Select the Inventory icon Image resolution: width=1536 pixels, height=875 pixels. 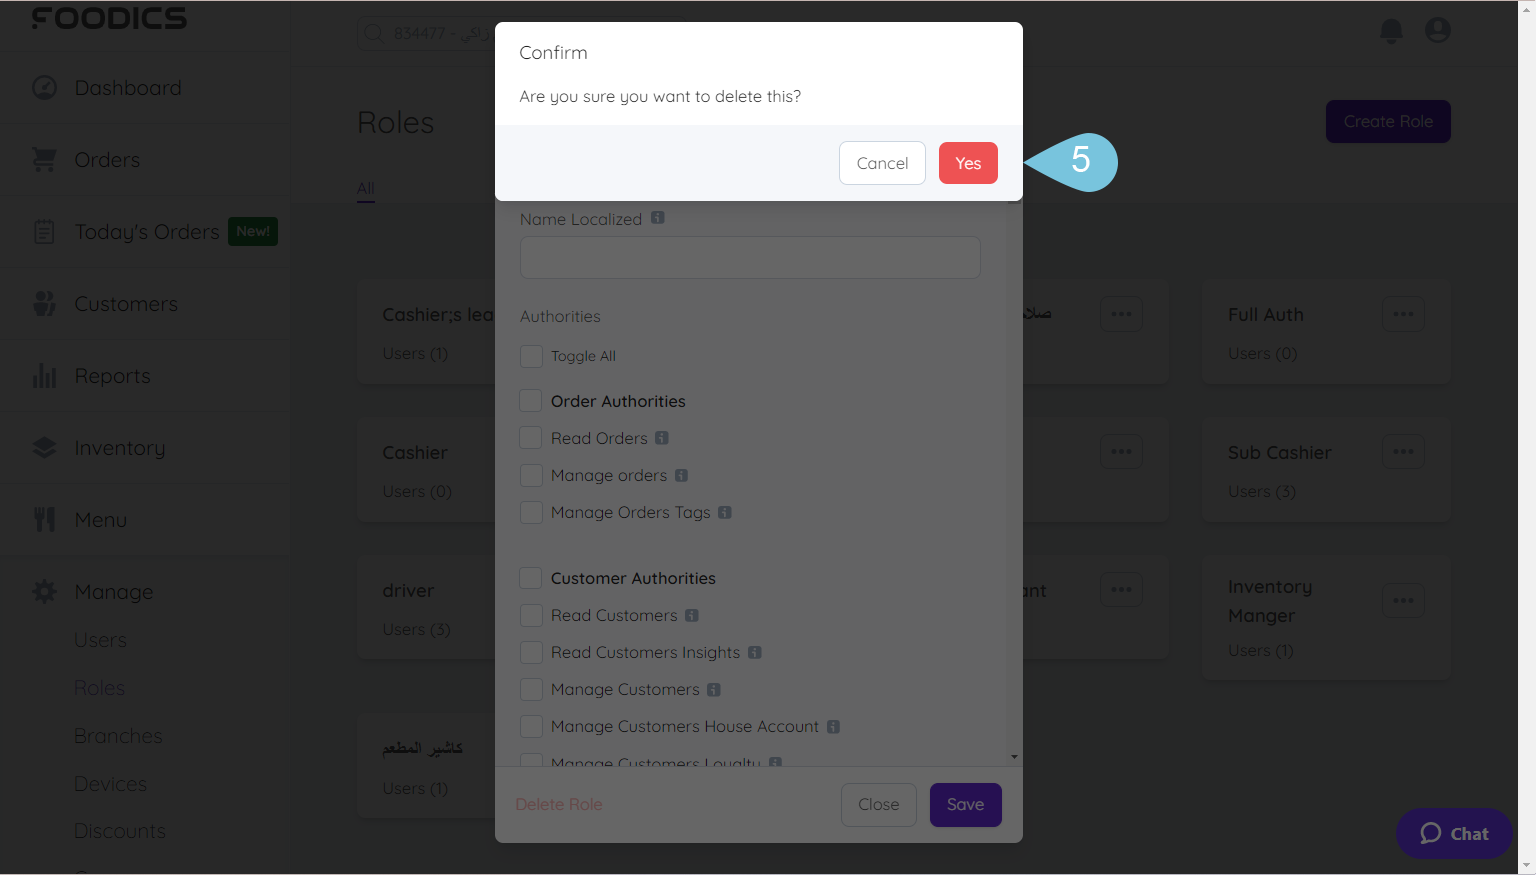[44, 447]
